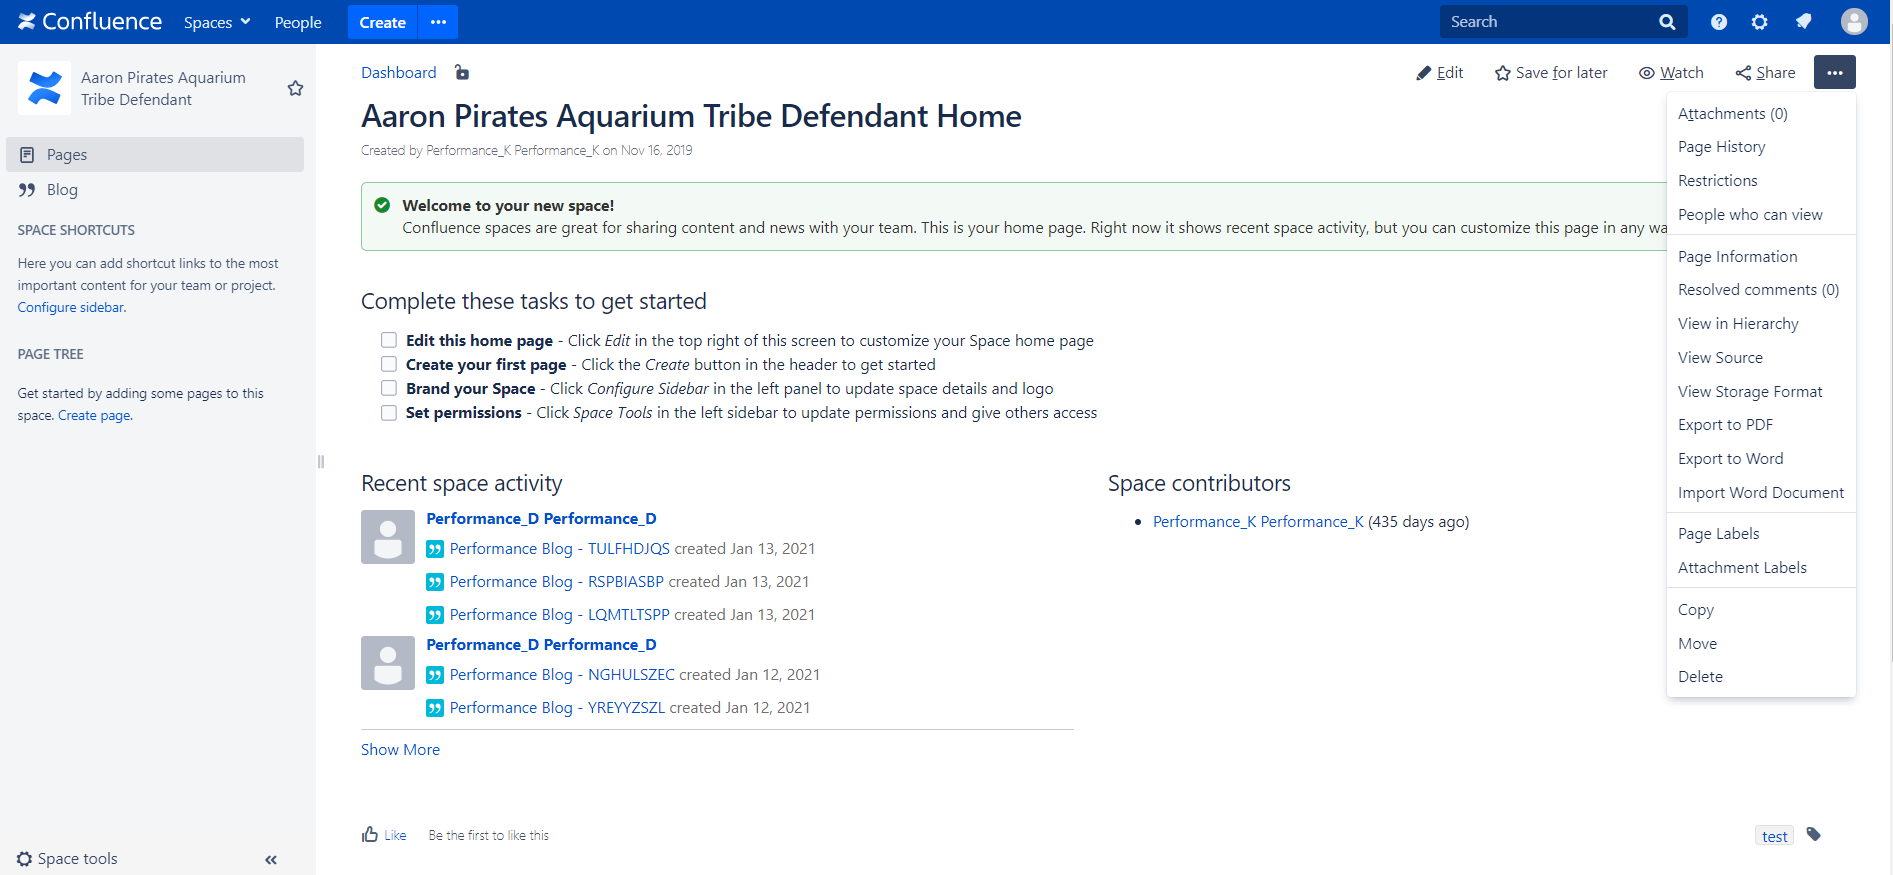Choose View Storage Format
This screenshot has height=875, width=1893.
tap(1761, 392)
